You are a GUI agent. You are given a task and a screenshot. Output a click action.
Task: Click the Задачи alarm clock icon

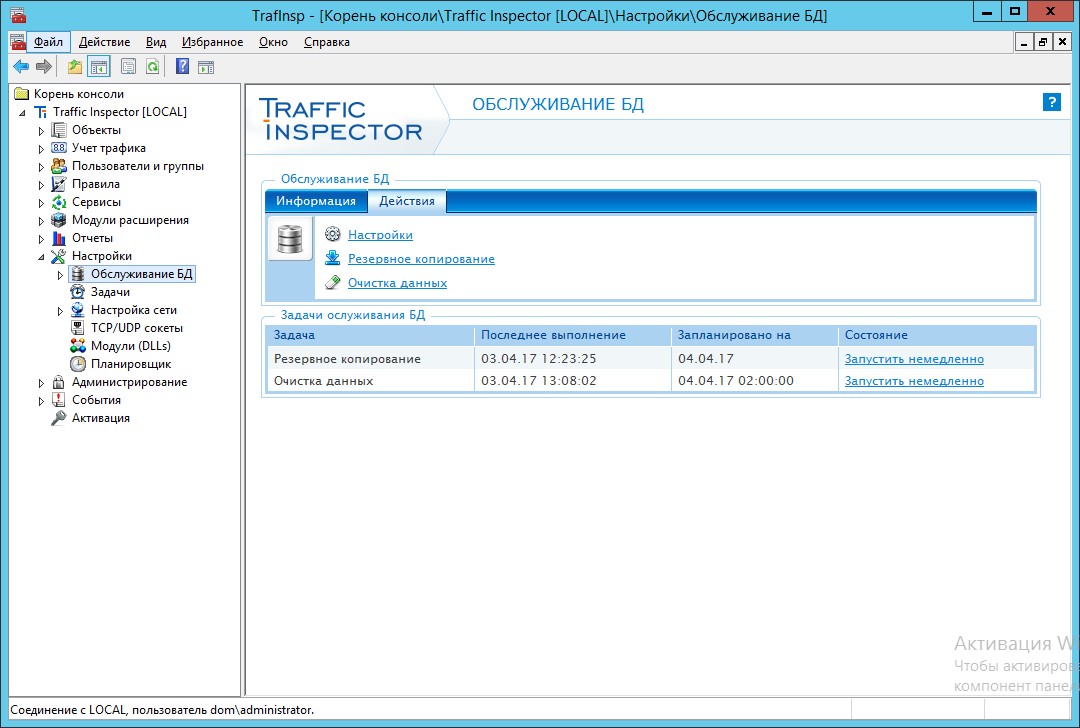[78, 292]
